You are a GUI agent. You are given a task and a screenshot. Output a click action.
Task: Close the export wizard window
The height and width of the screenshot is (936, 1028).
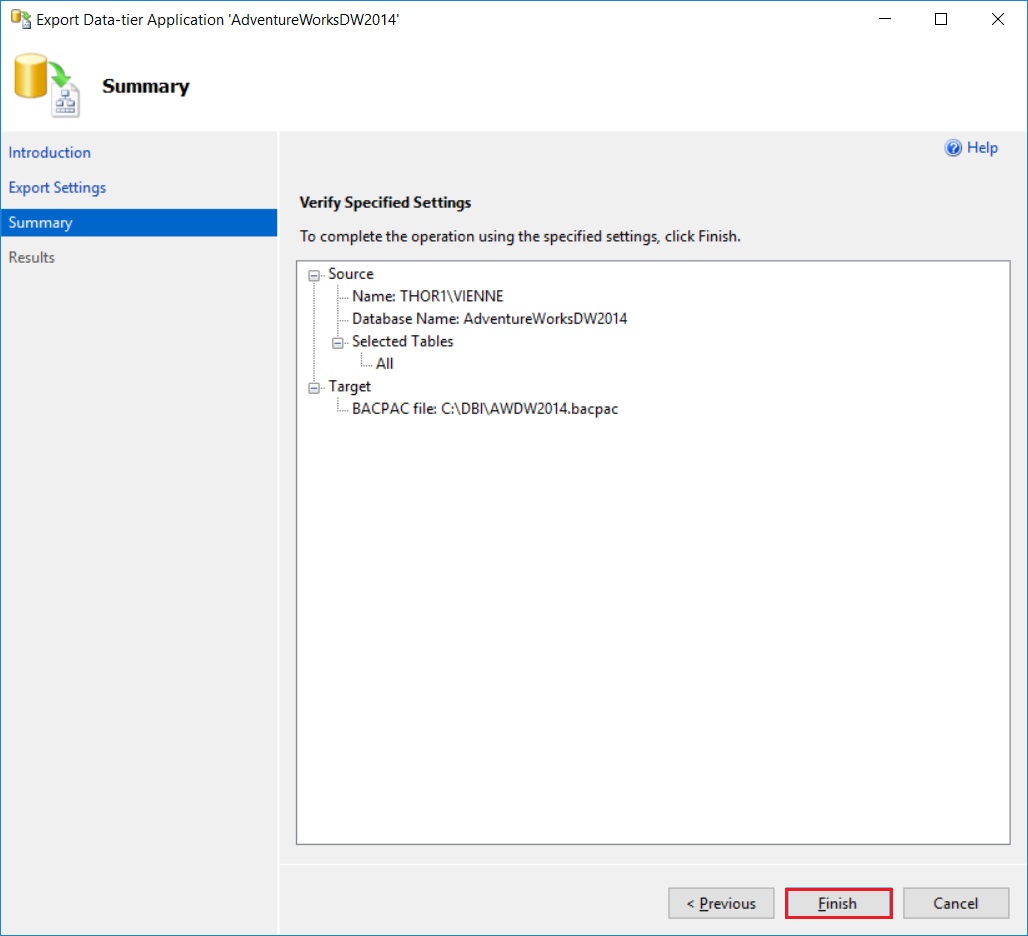(x=997, y=19)
